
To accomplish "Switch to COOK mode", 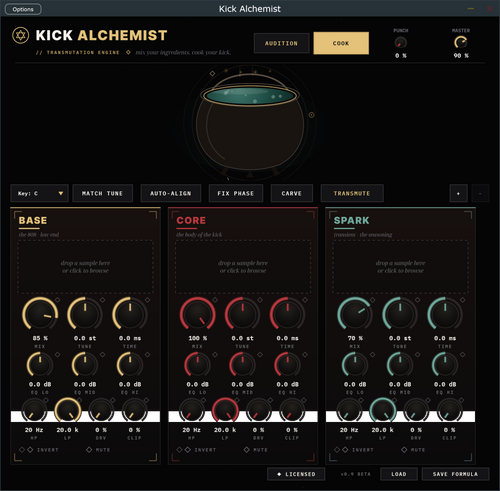I will coord(341,43).
